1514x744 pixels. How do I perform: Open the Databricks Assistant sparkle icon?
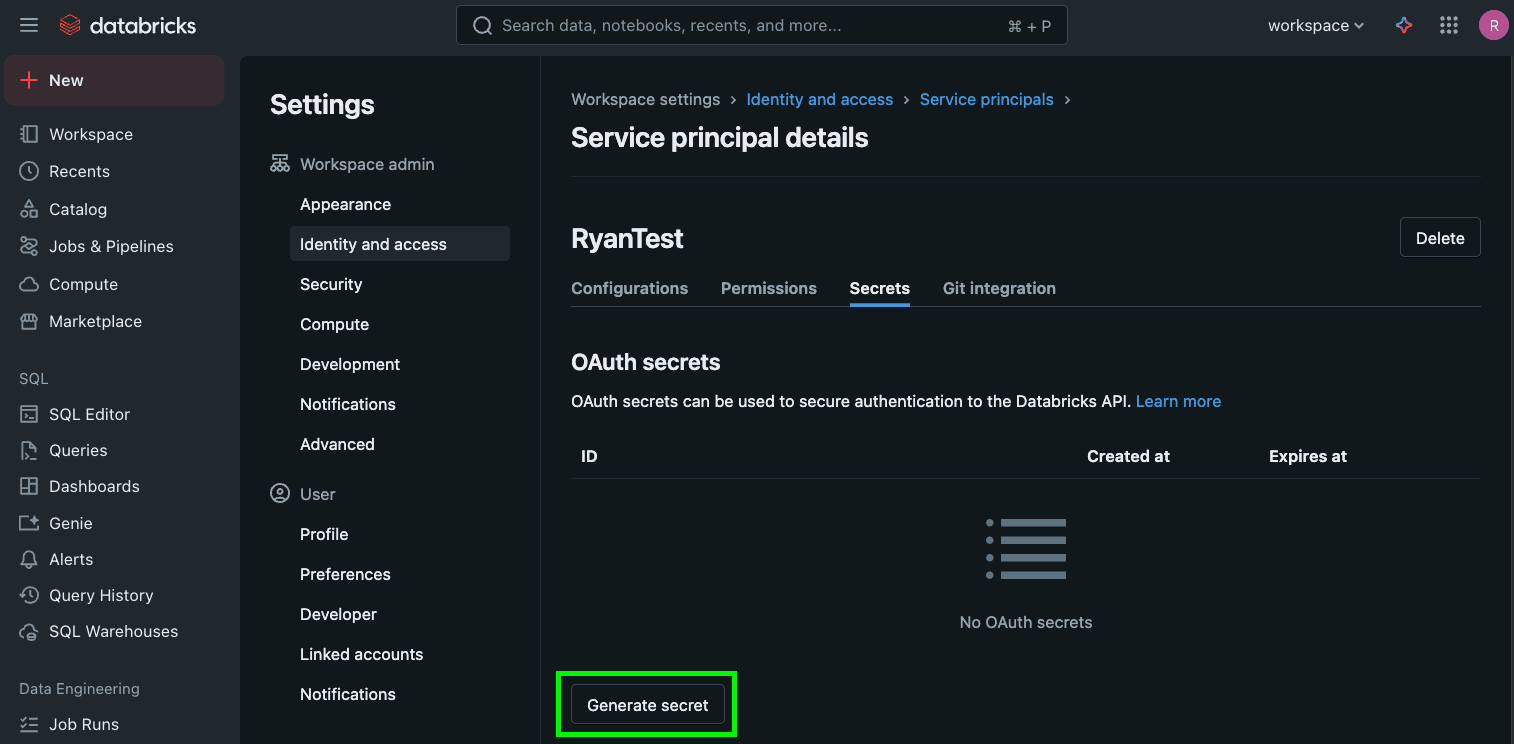(x=1404, y=26)
